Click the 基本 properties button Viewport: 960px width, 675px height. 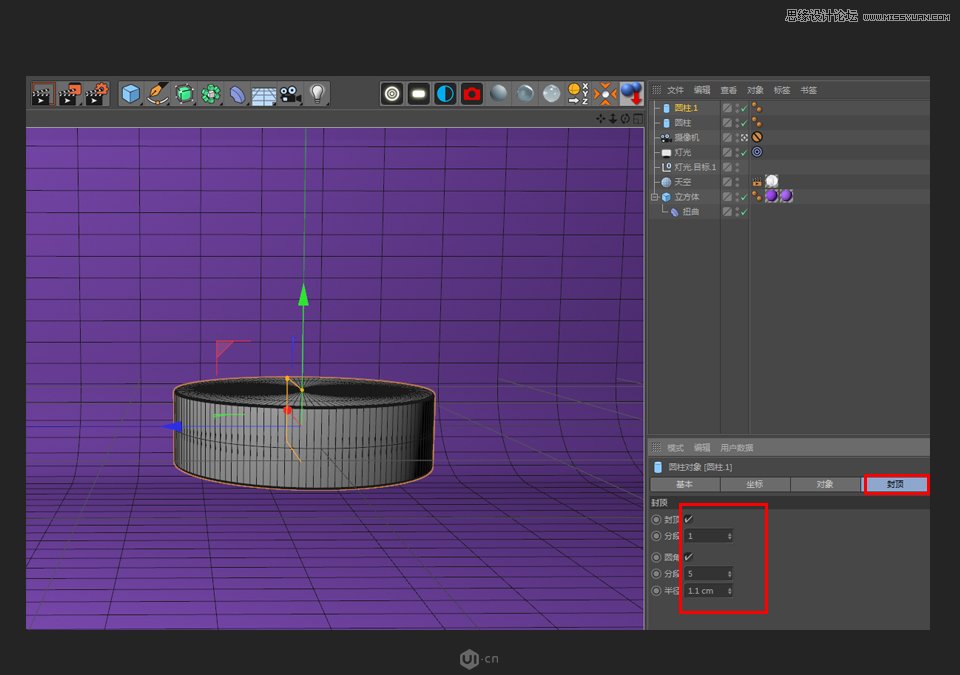(x=685, y=484)
